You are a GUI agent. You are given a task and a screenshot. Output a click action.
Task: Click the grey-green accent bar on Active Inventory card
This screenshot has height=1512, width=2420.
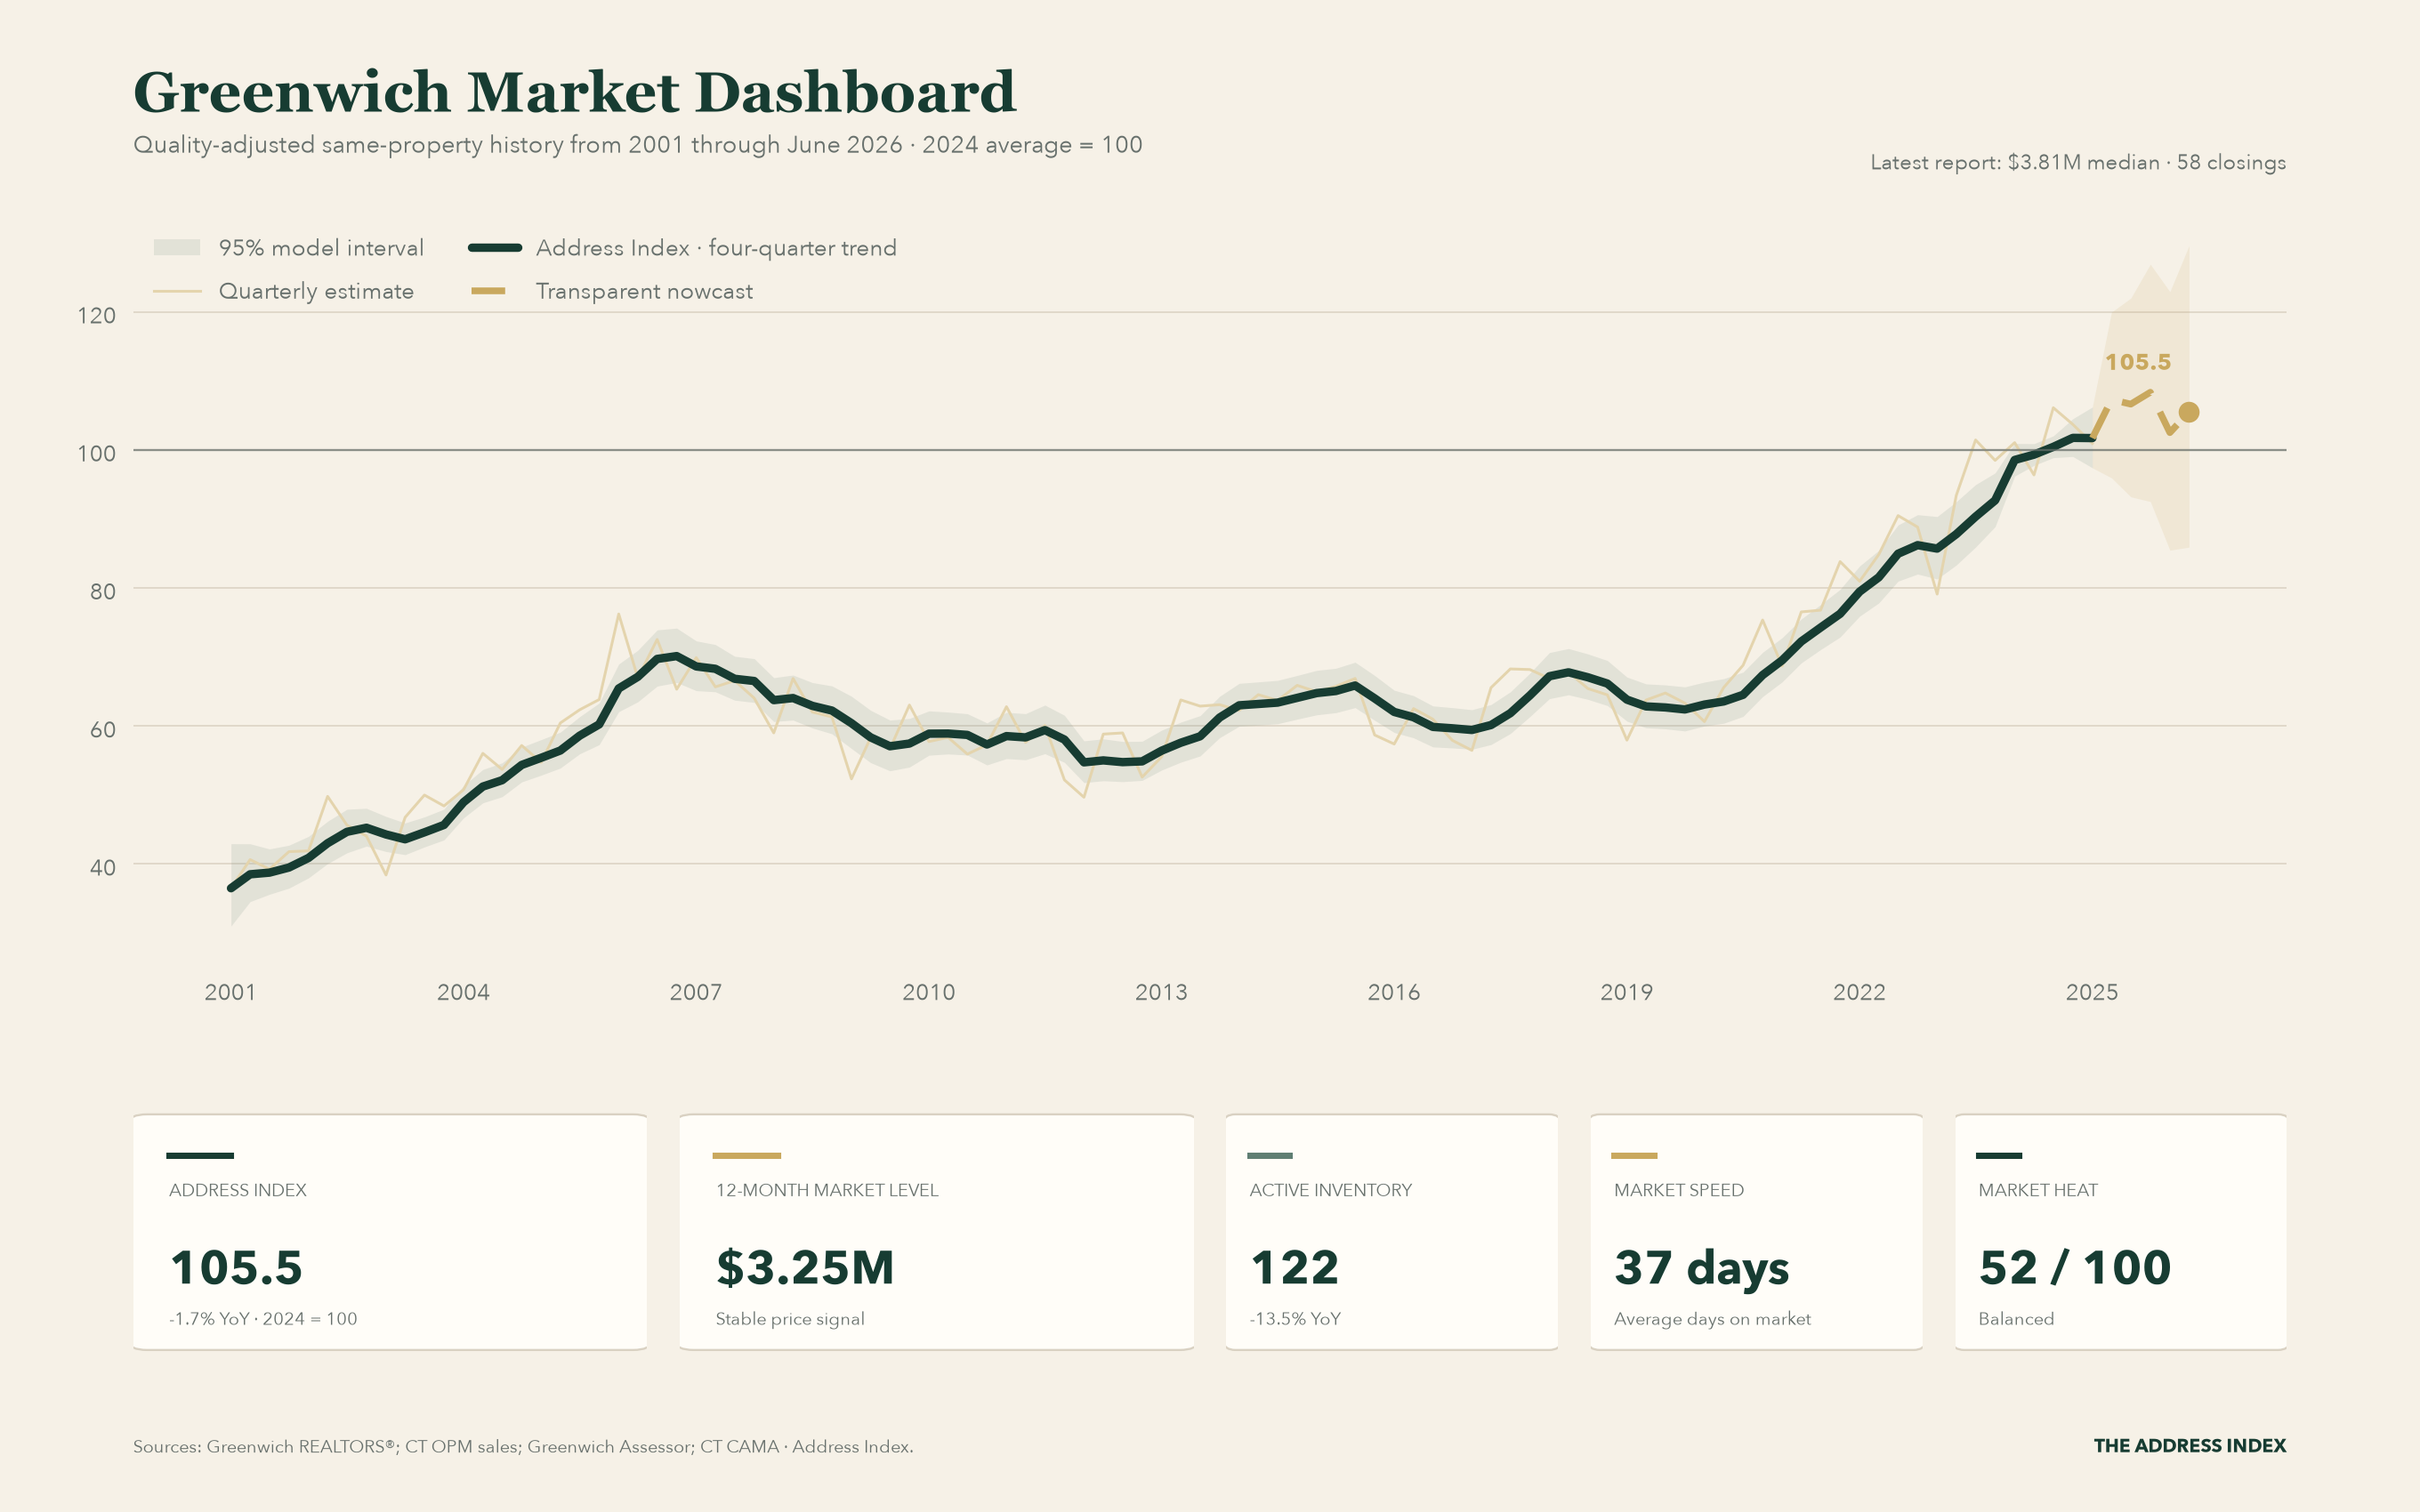coord(1270,1156)
